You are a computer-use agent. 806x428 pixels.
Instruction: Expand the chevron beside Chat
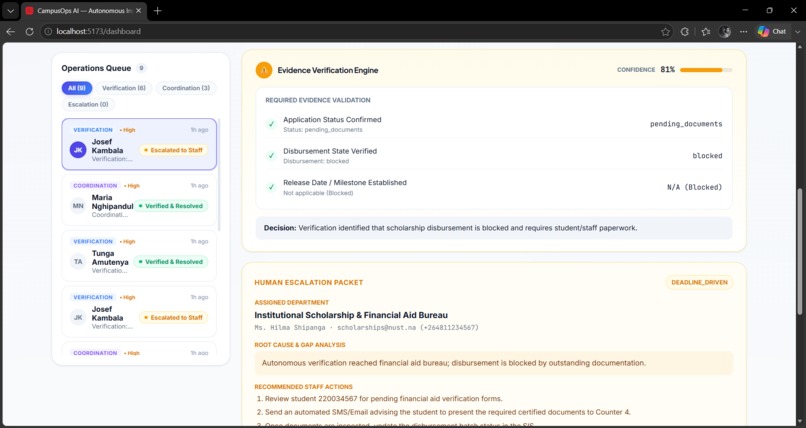point(798,31)
